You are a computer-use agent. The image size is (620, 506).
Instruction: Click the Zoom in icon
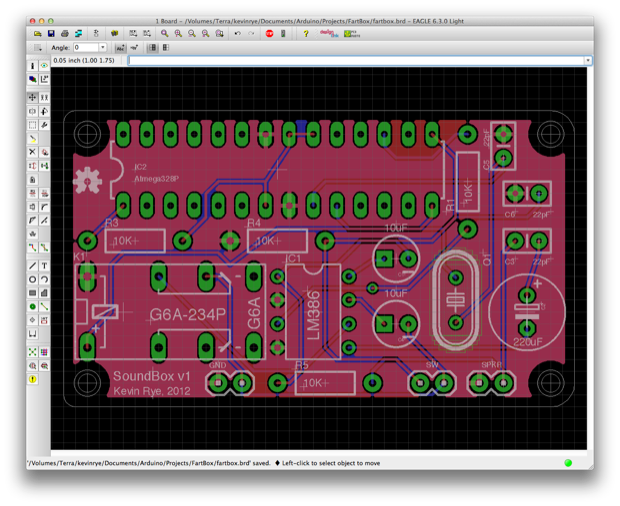[x=178, y=34]
